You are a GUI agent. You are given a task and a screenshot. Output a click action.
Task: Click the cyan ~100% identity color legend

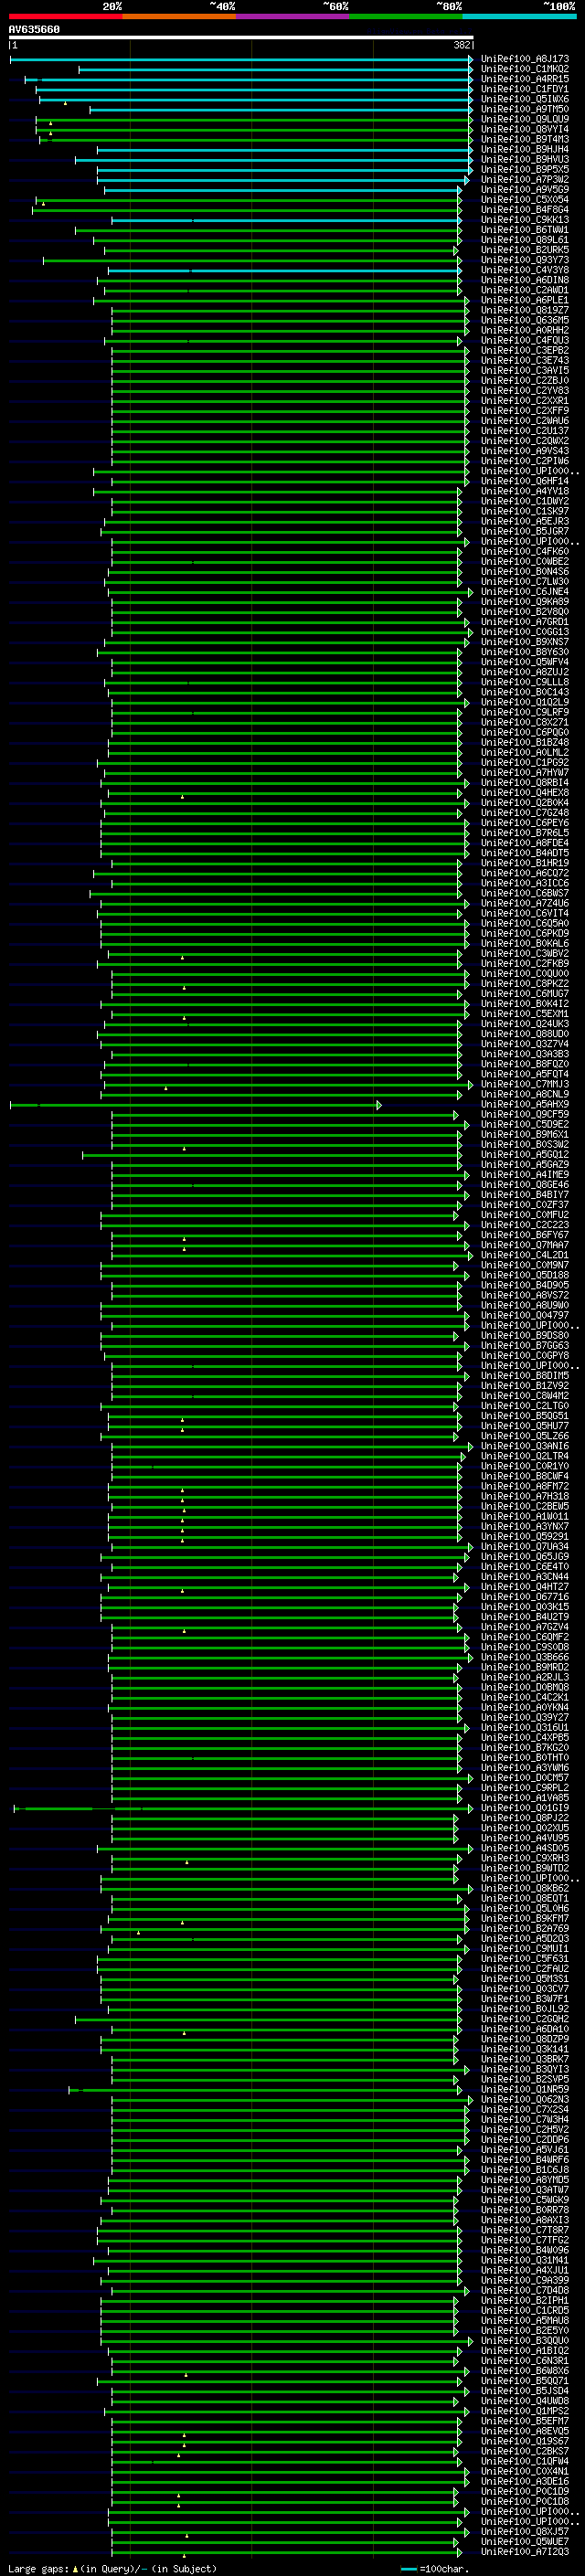click(x=520, y=16)
